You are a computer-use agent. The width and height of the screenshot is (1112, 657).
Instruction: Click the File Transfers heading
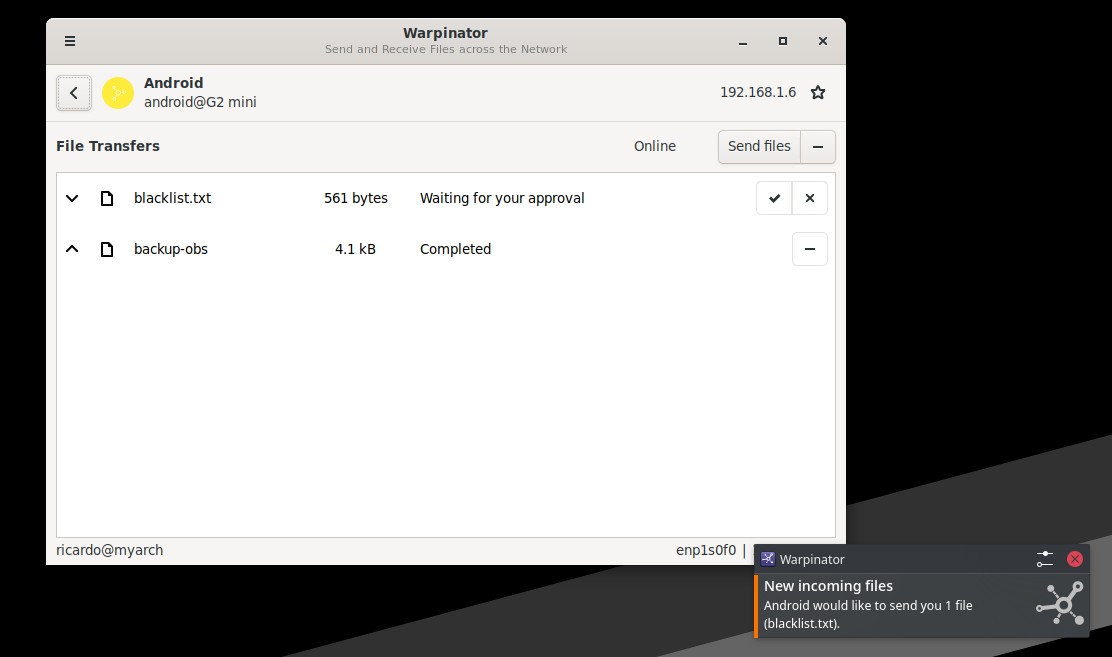[108, 146]
